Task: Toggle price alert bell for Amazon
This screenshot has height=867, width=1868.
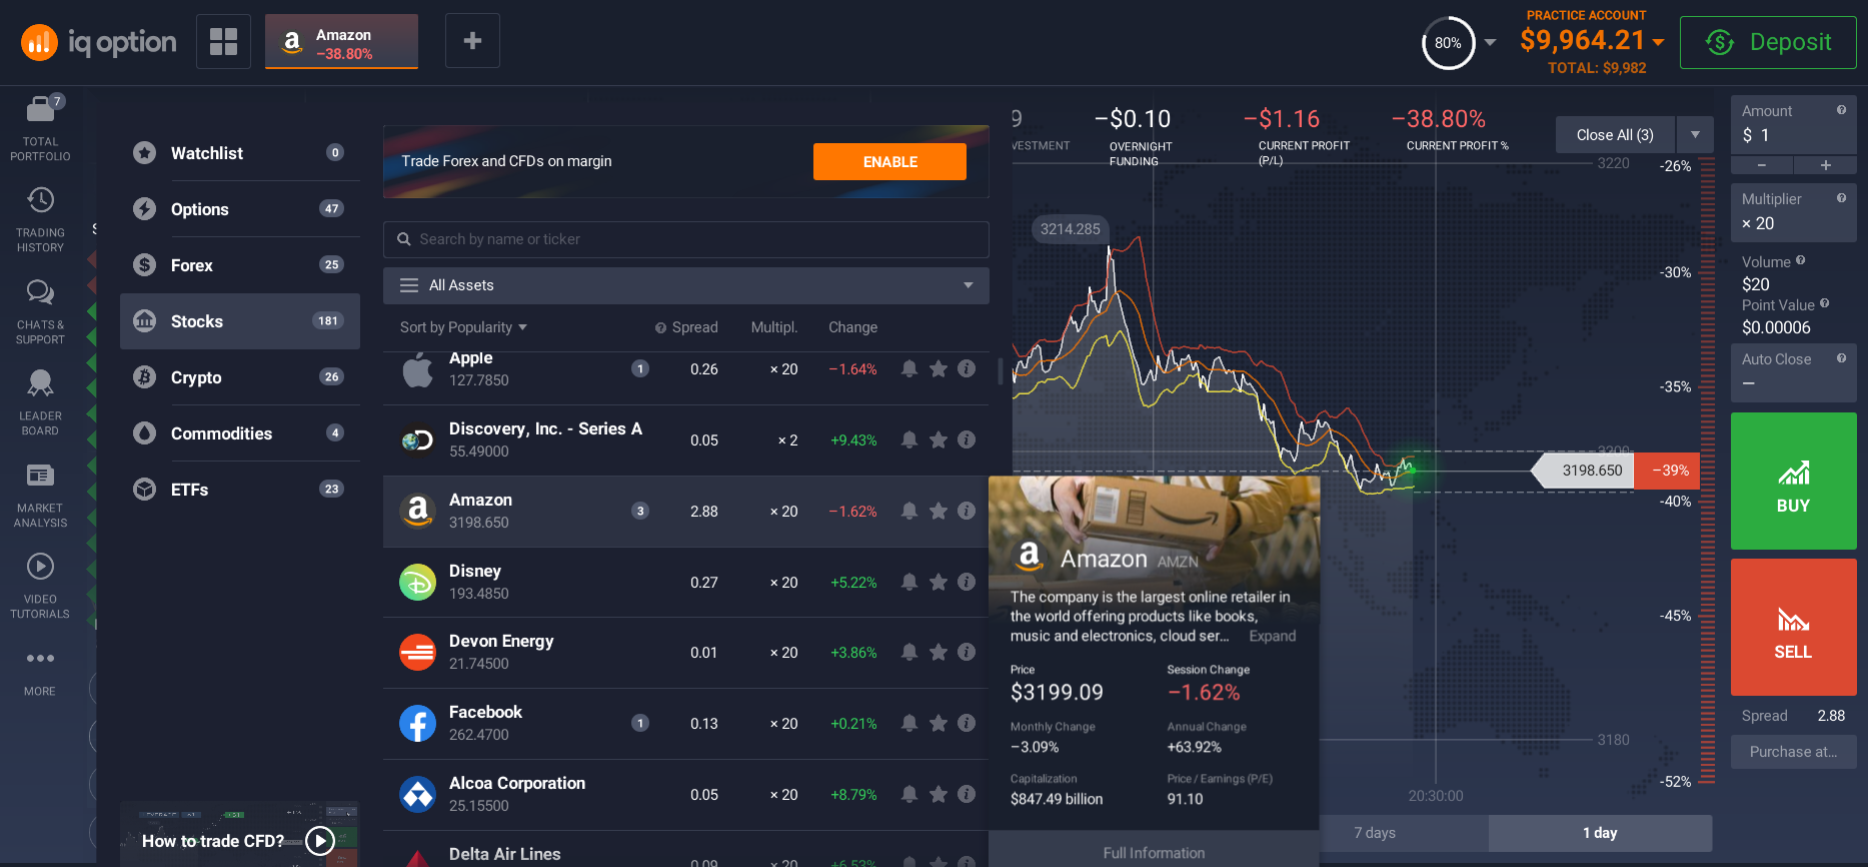Action: (x=909, y=511)
